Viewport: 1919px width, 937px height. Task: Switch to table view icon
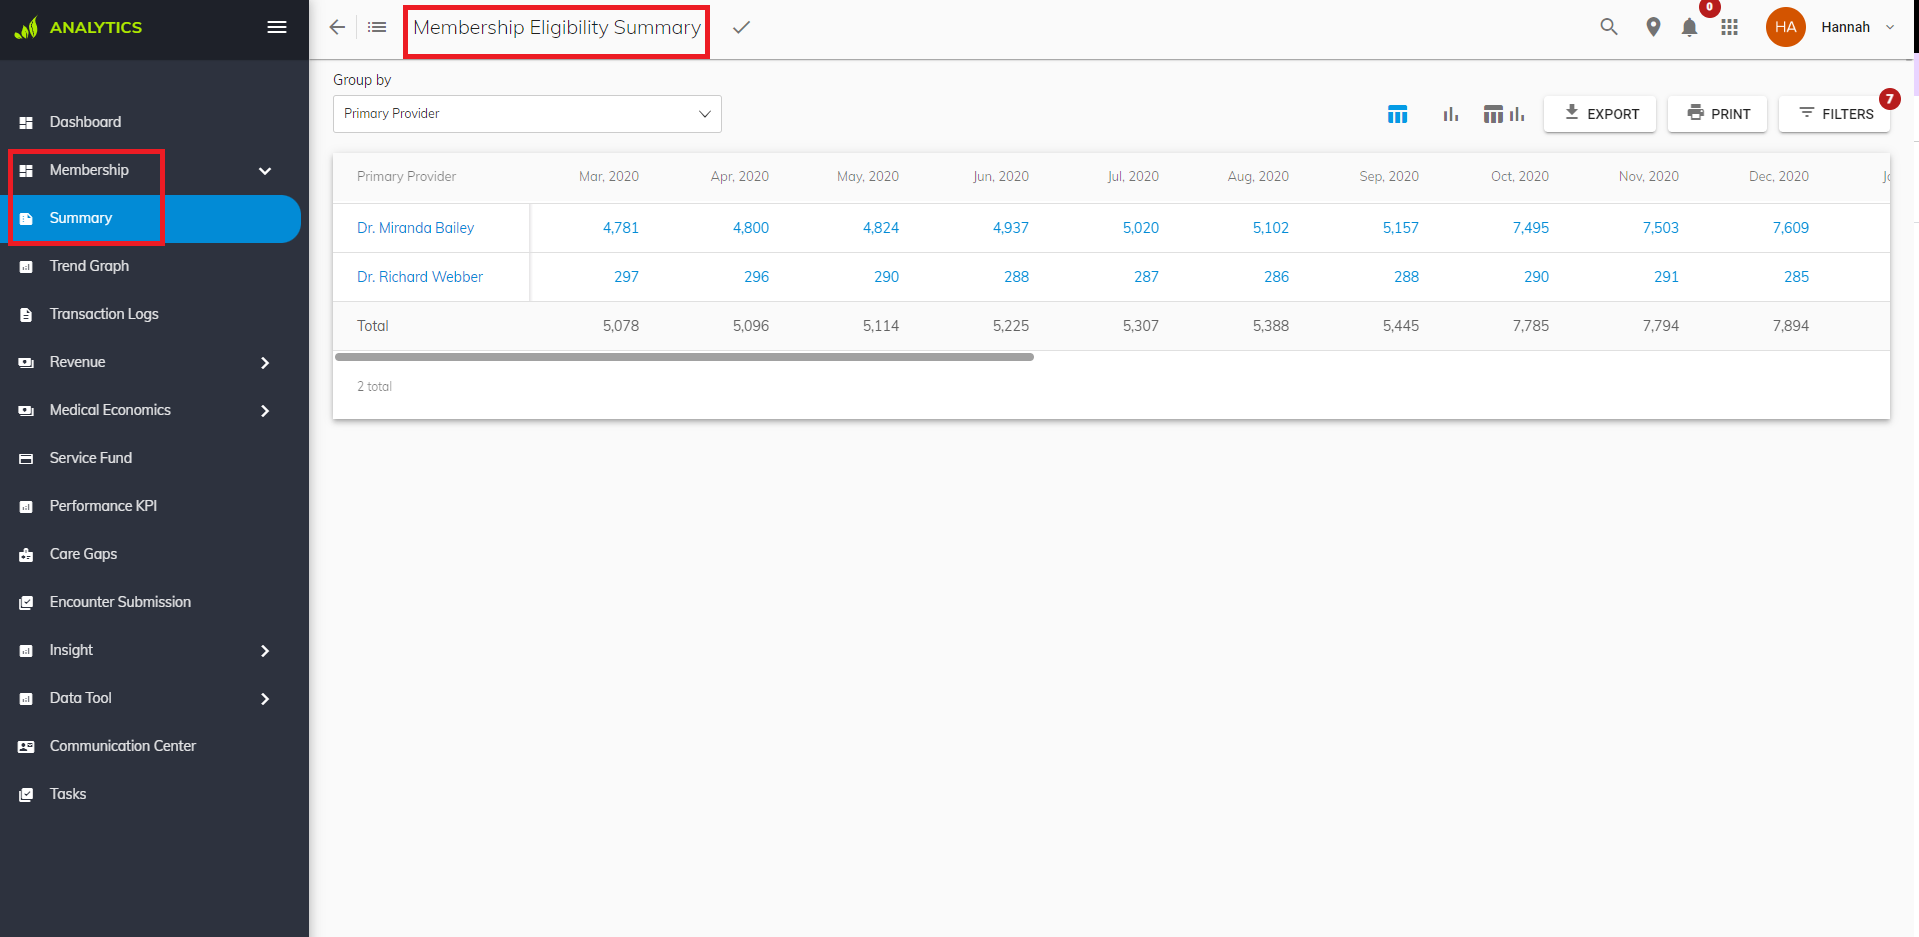pos(1397,114)
